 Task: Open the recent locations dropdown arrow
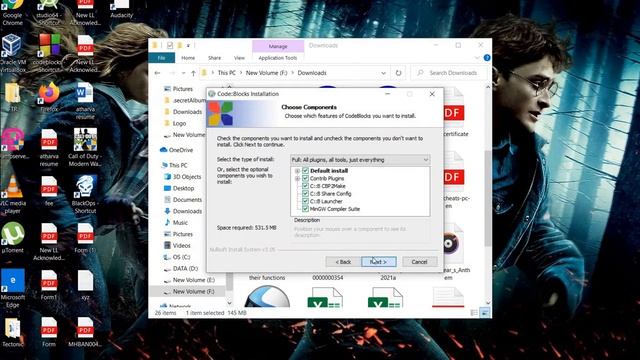pyautogui.click(x=183, y=73)
